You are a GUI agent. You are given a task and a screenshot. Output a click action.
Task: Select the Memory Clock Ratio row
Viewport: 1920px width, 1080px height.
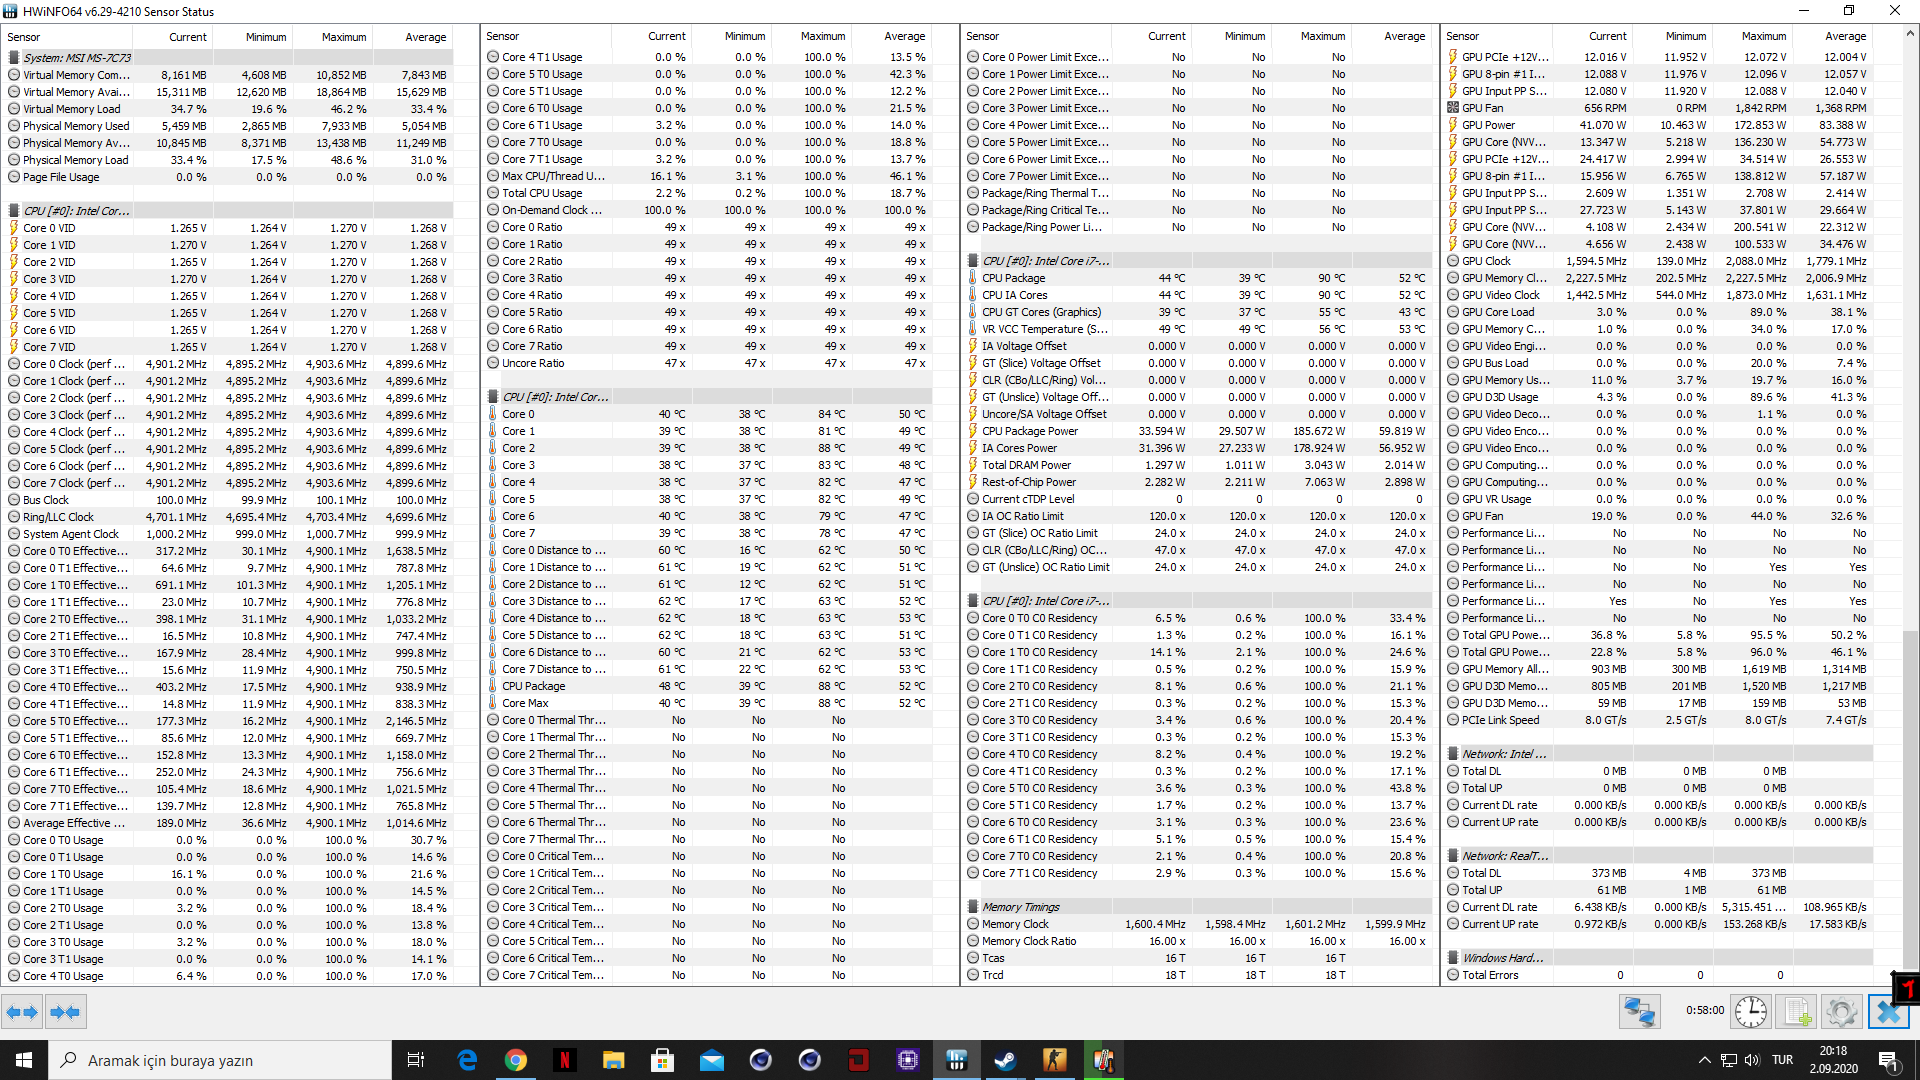(x=1198, y=941)
